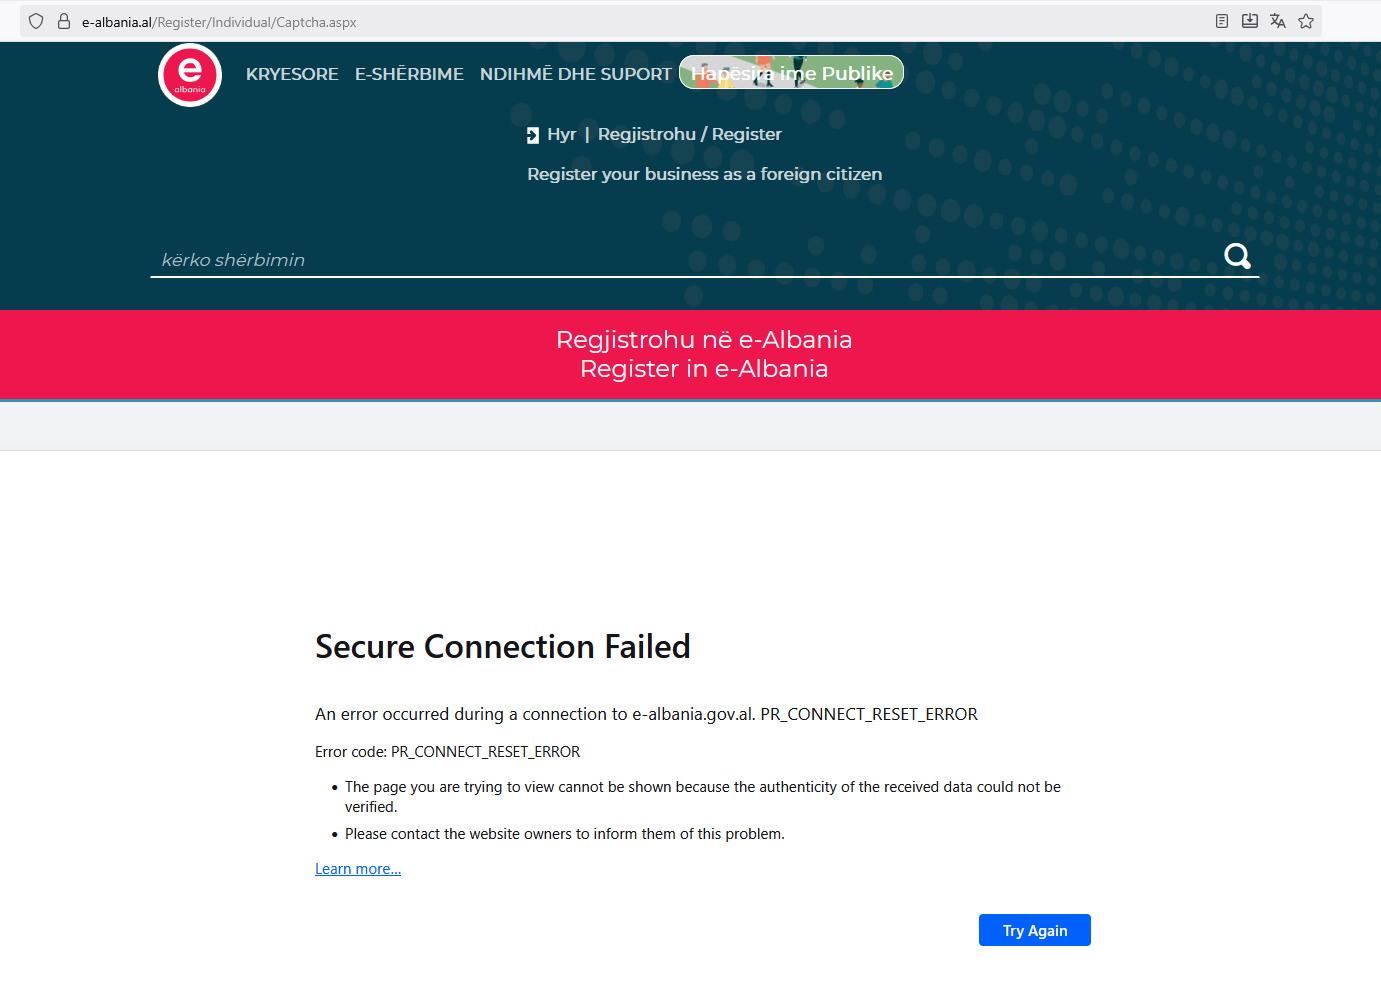Select Regjistrohu / Register
The width and height of the screenshot is (1381, 990).
[689, 134]
